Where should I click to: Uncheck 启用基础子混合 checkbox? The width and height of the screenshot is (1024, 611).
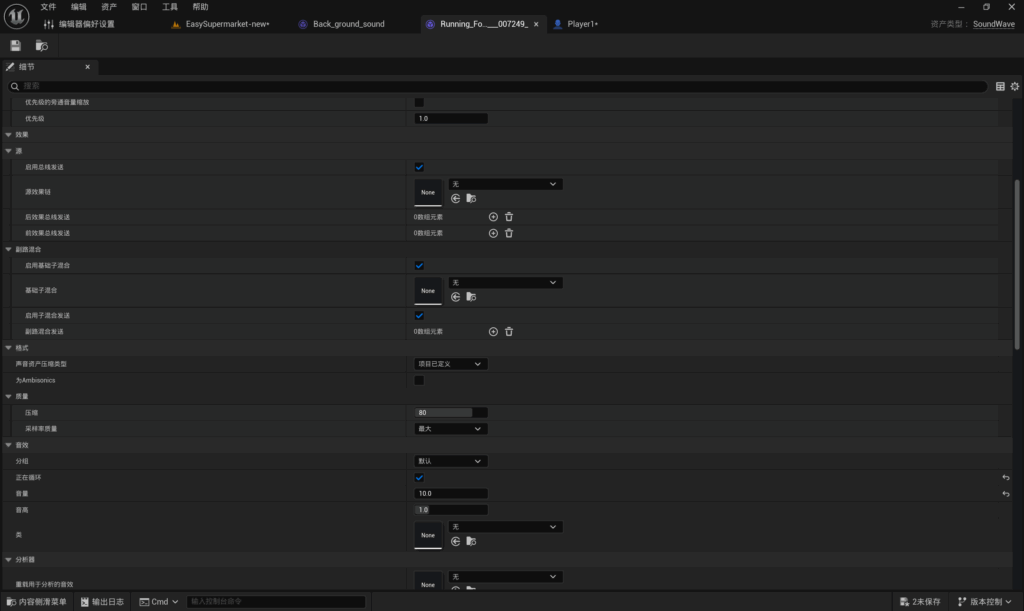(x=419, y=266)
